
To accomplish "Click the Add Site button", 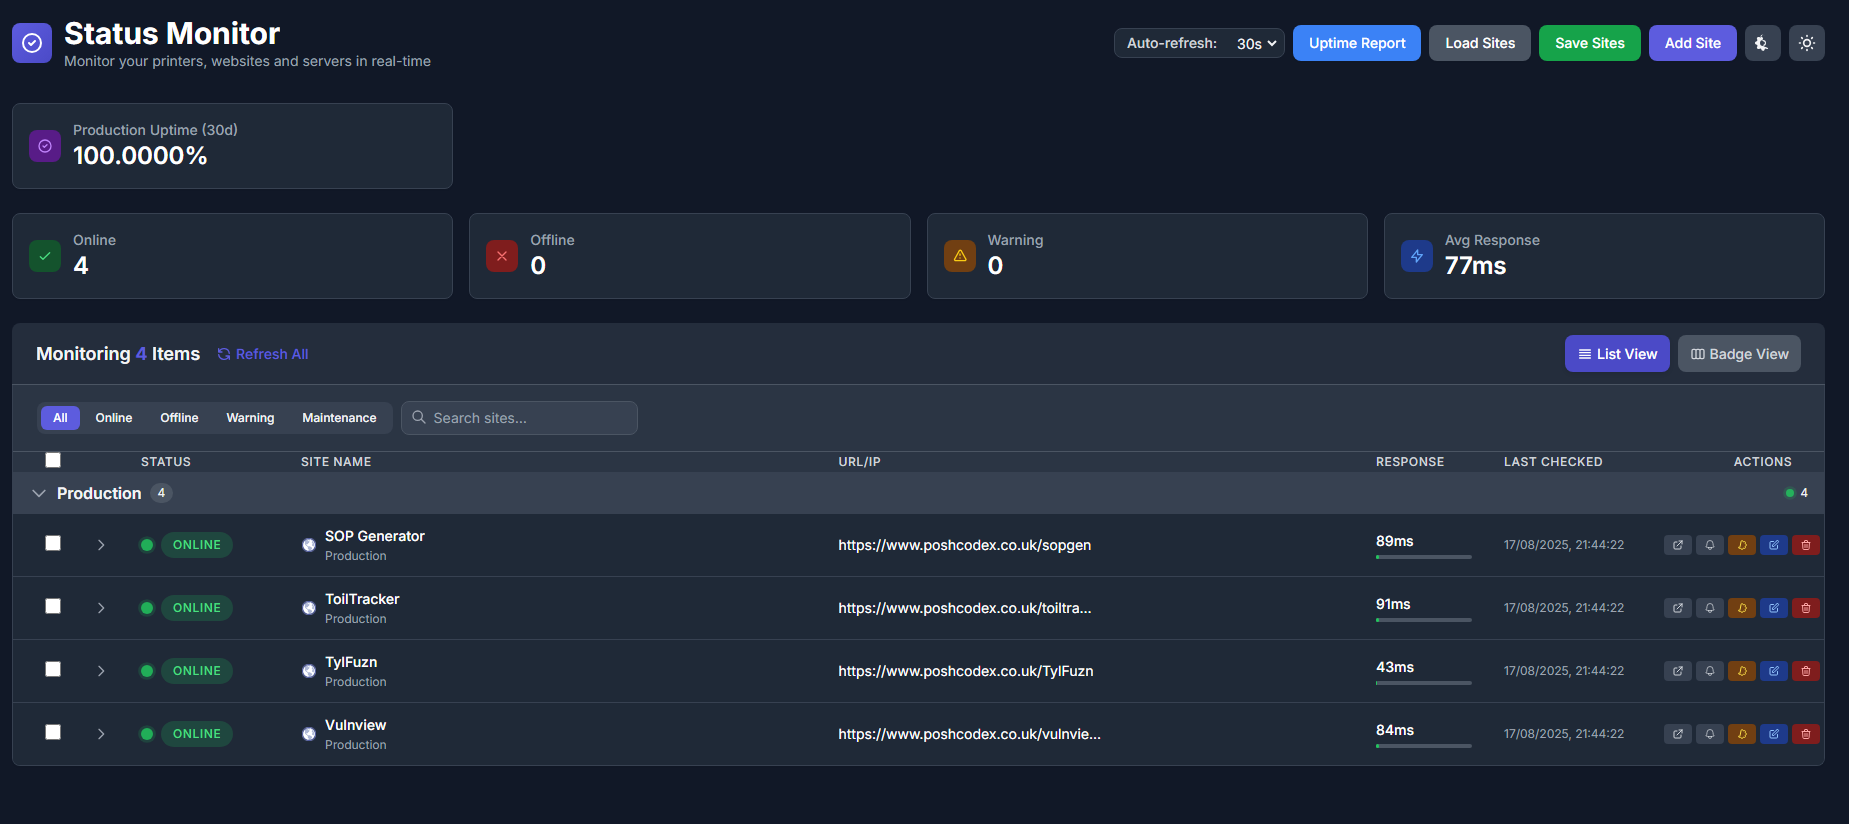I will [1693, 43].
